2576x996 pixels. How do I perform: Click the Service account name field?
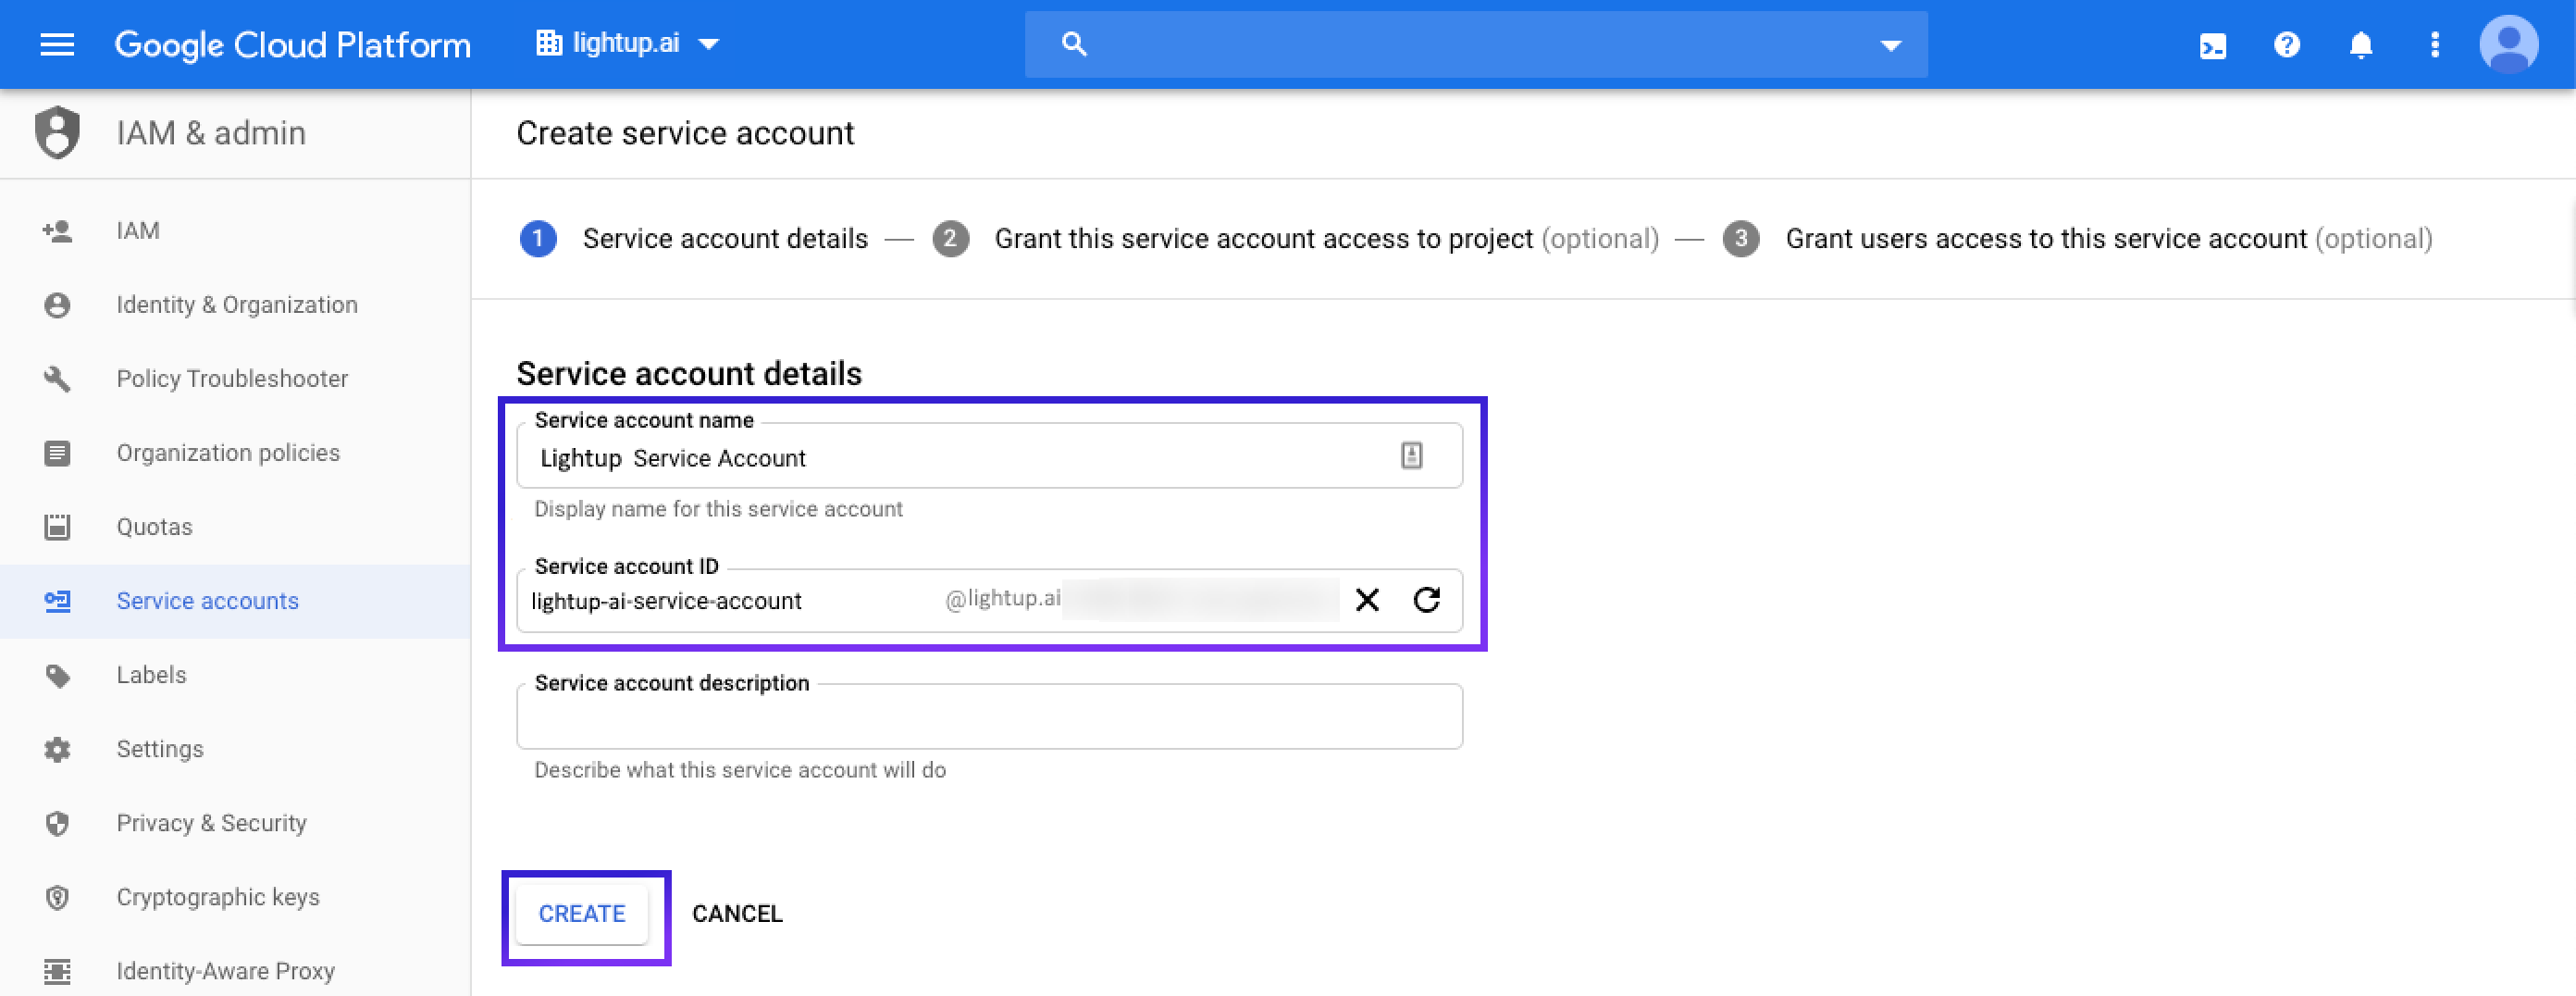point(989,456)
